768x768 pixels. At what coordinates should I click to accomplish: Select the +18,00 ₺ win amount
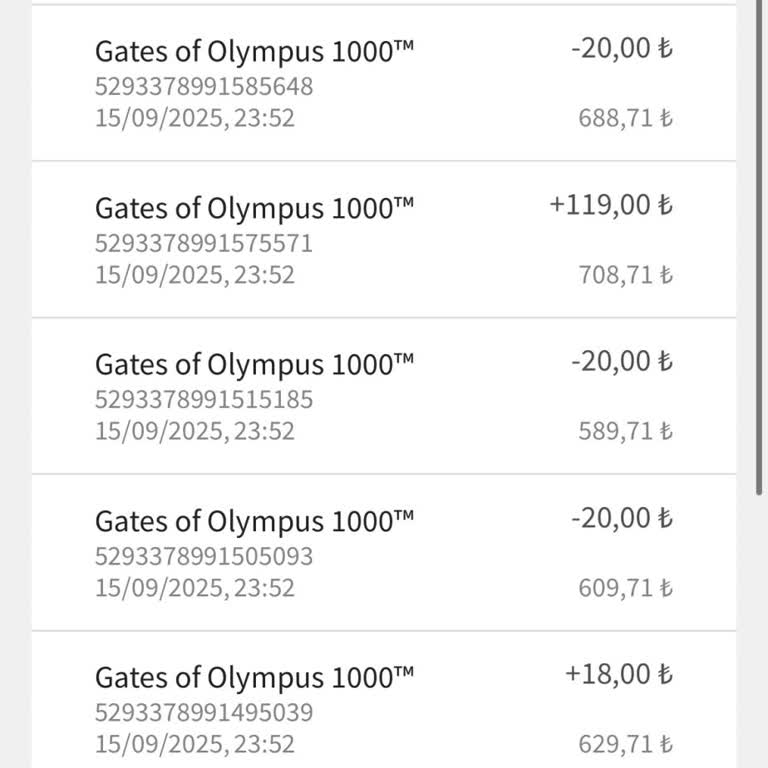coord(618,674)
